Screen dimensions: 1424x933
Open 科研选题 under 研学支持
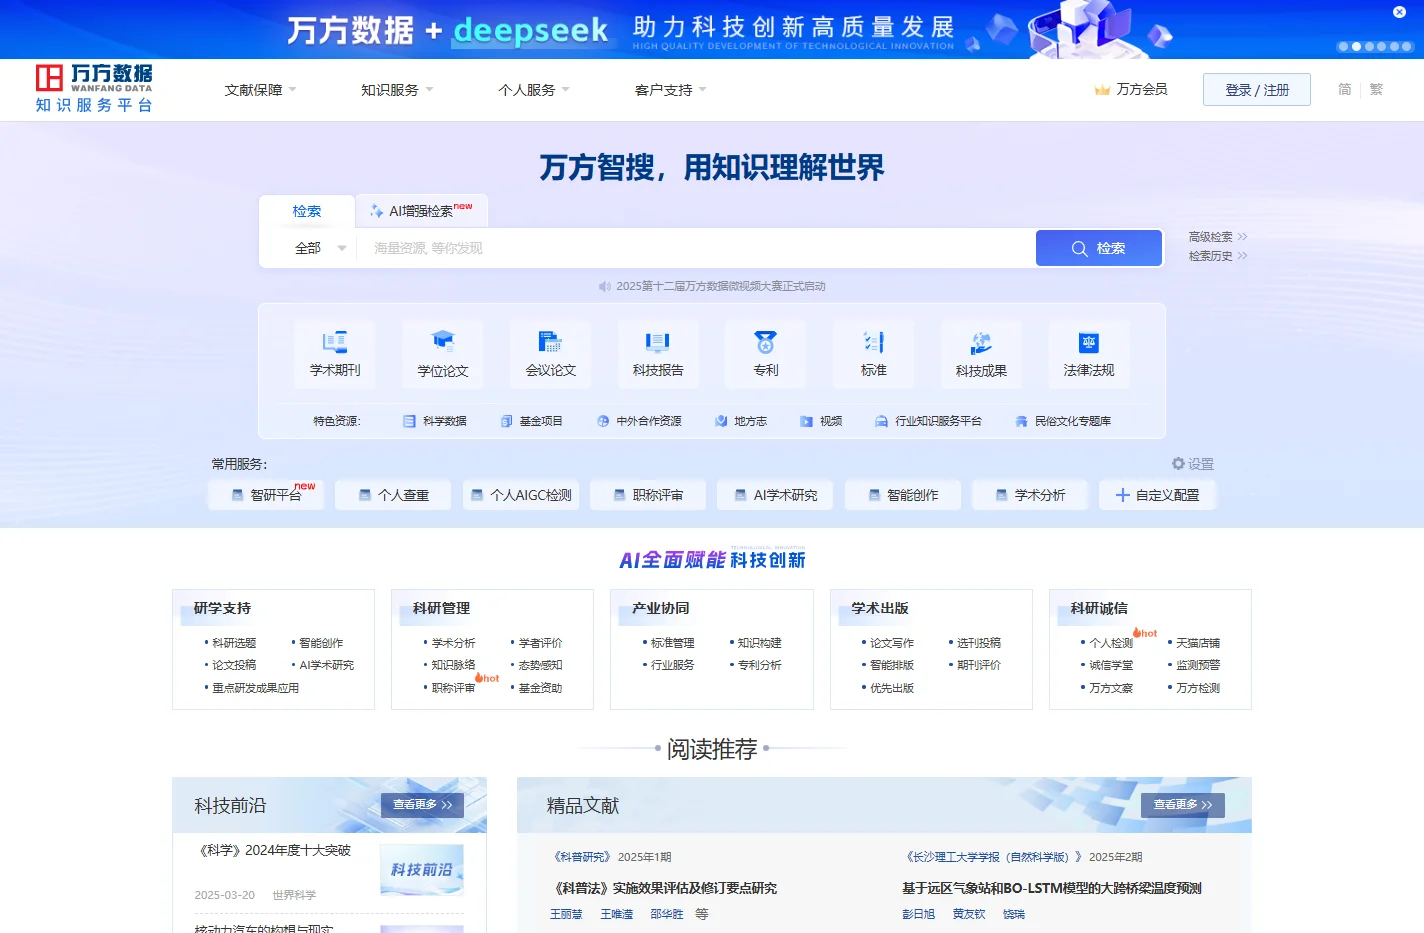(x=234, y=643)
